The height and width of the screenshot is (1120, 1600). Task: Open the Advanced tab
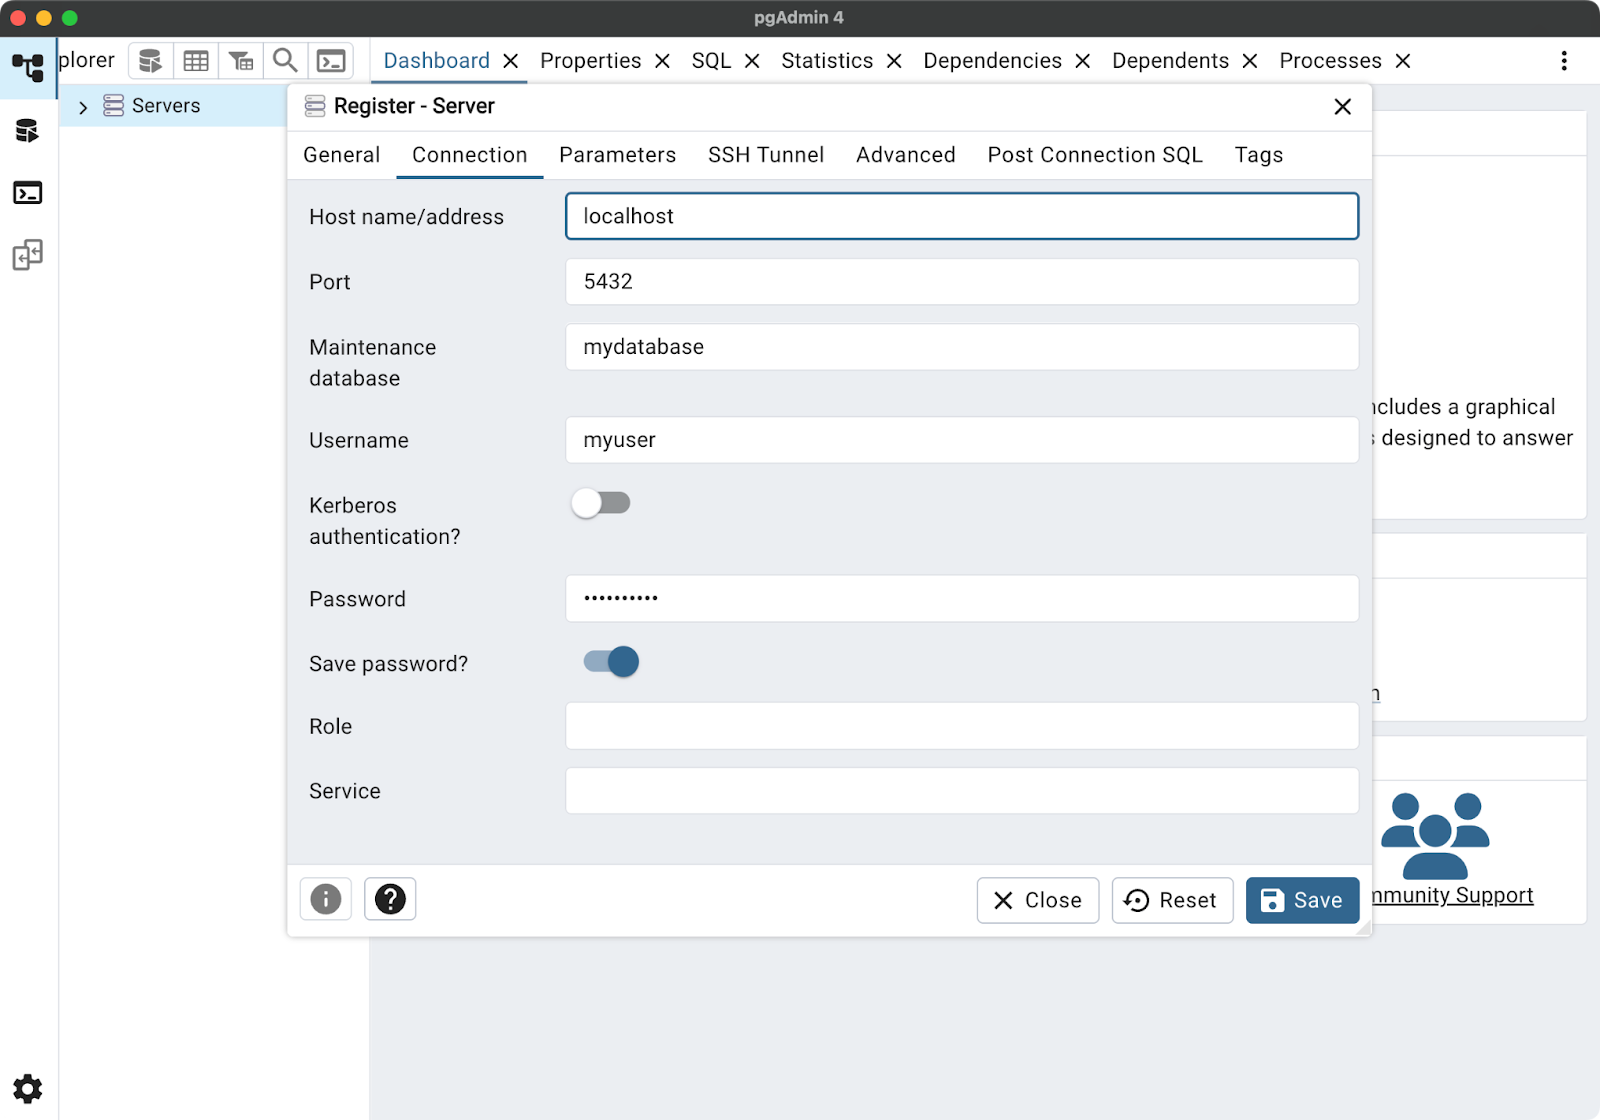[906, 155]
